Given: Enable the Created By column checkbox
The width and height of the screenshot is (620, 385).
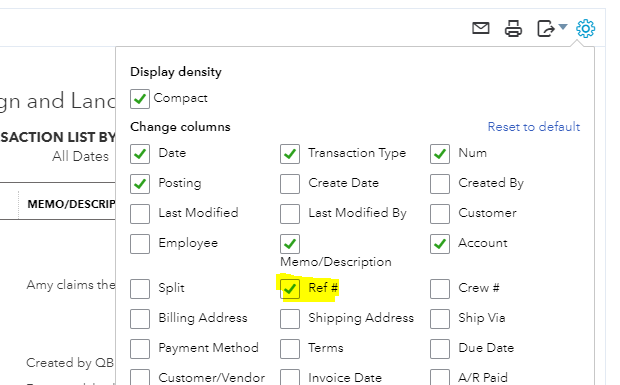Looking at the screenshot, I should 440,184.
